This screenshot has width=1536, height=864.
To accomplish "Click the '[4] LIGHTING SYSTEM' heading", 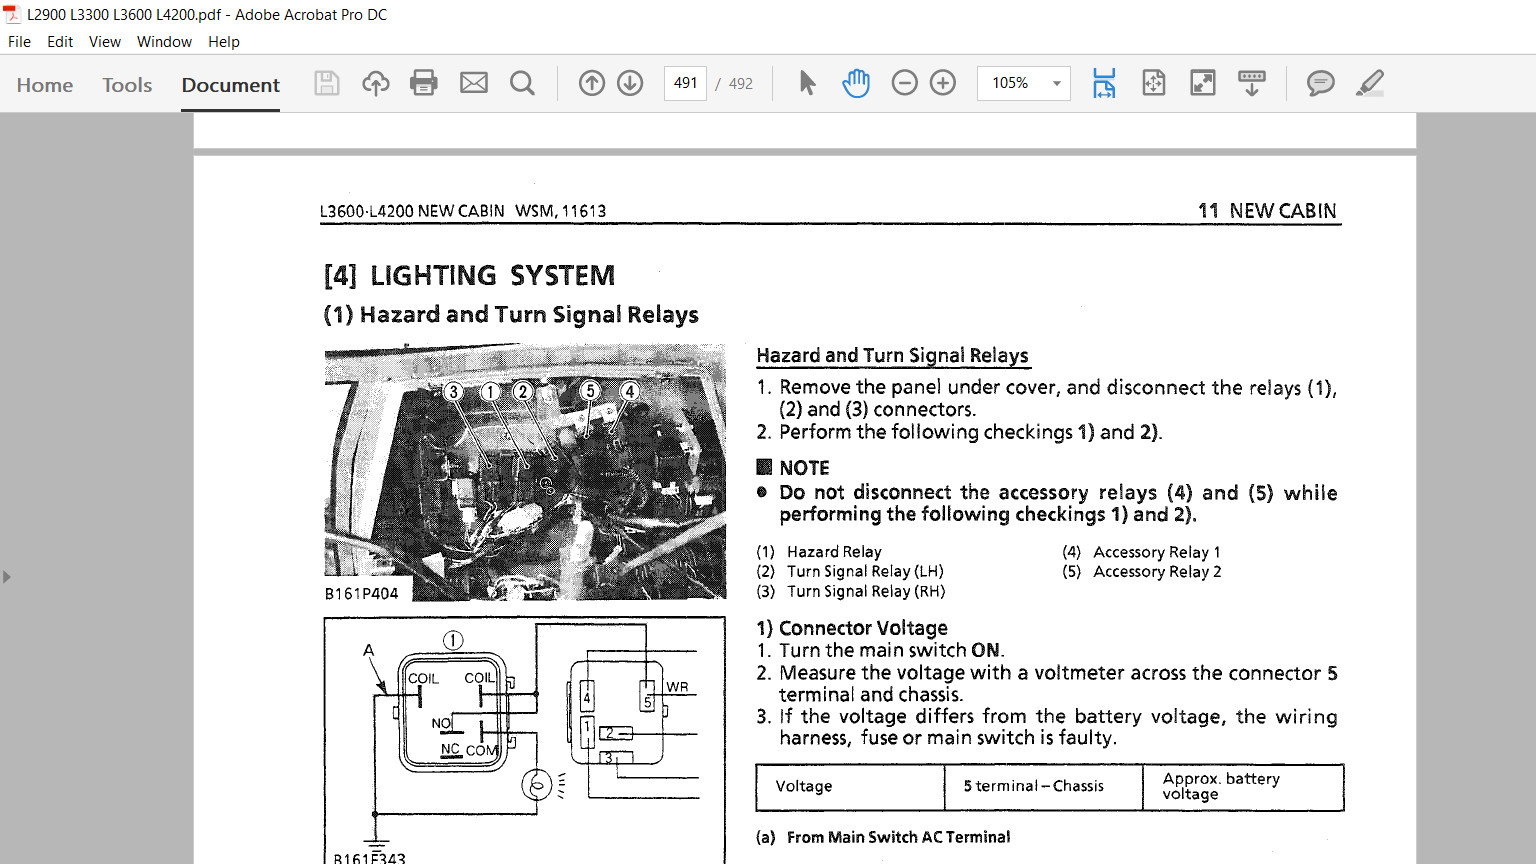I will [469, 275].
